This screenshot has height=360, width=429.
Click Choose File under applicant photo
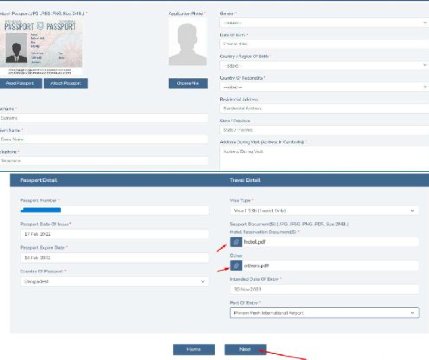pyautogui.click(x=188, y=83)
